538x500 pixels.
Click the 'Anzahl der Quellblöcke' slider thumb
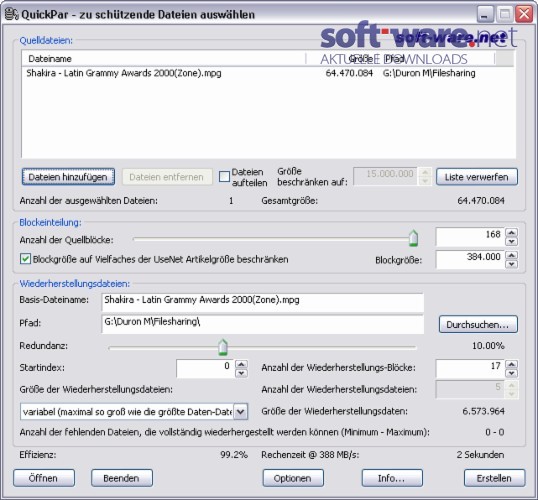[x=413, y=238]
